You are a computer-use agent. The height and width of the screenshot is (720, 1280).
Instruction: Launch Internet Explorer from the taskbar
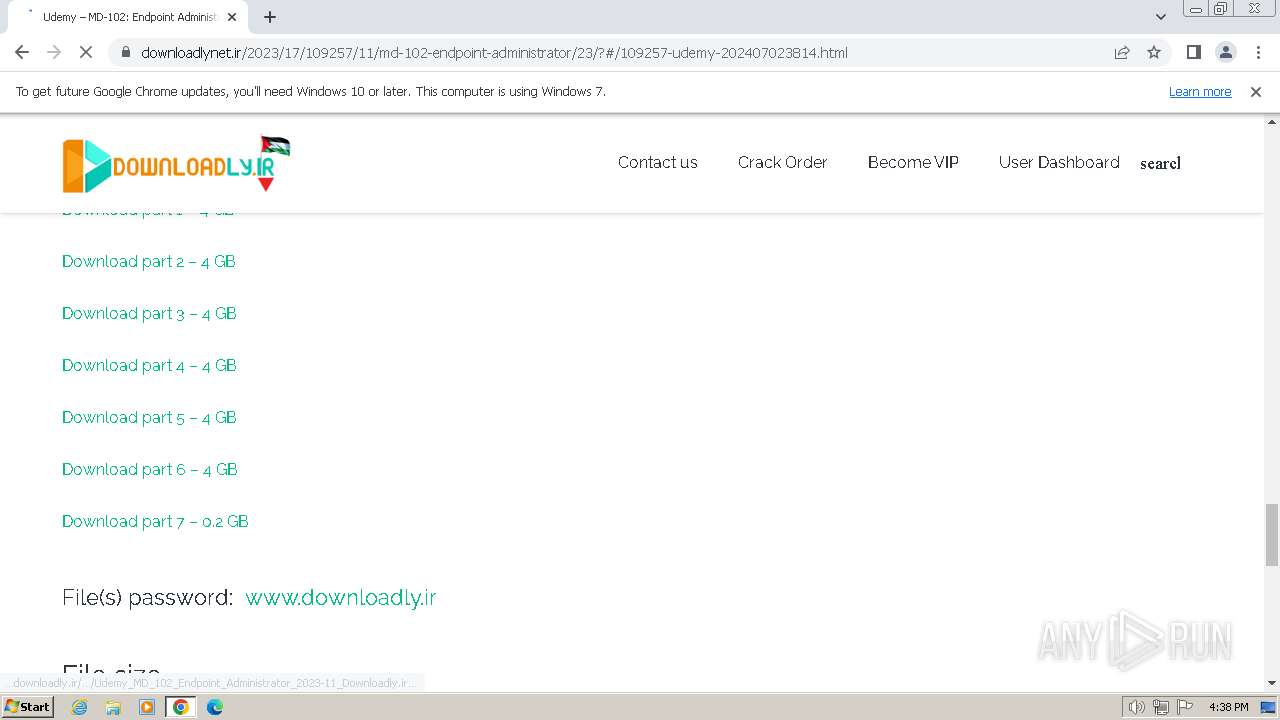point(80,707)
